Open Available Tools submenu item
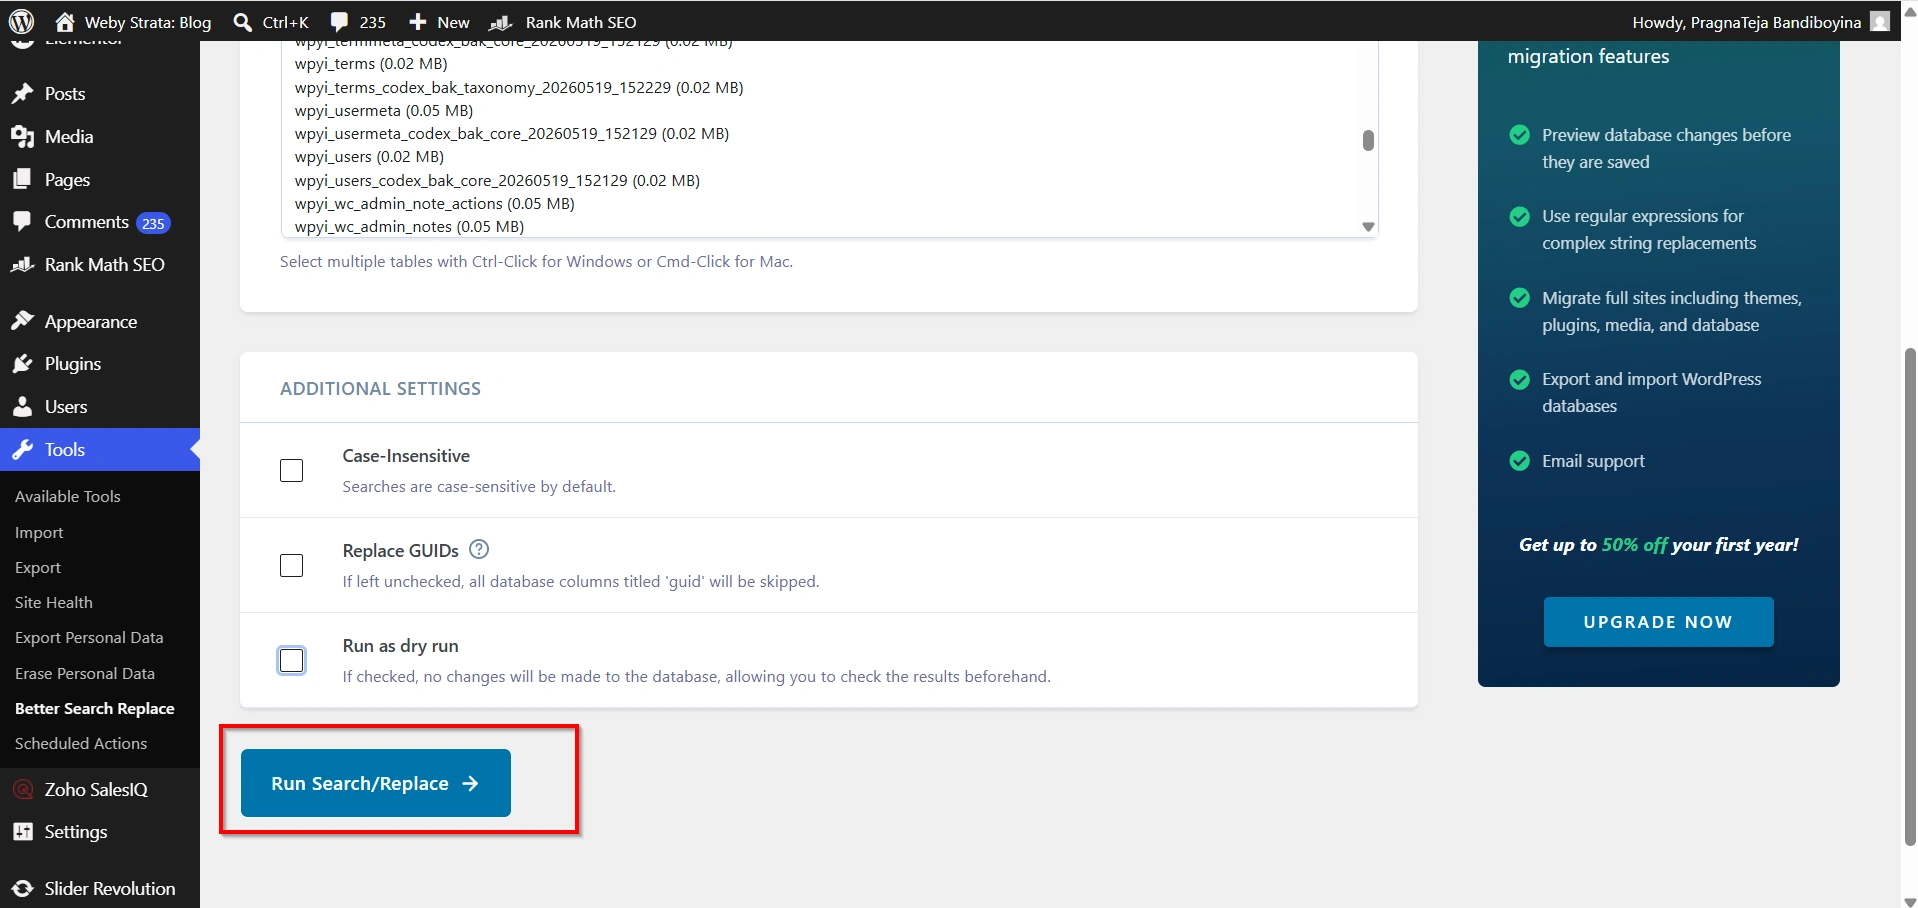The height and width of the screenshot is (908, 1918). [68, 496]
